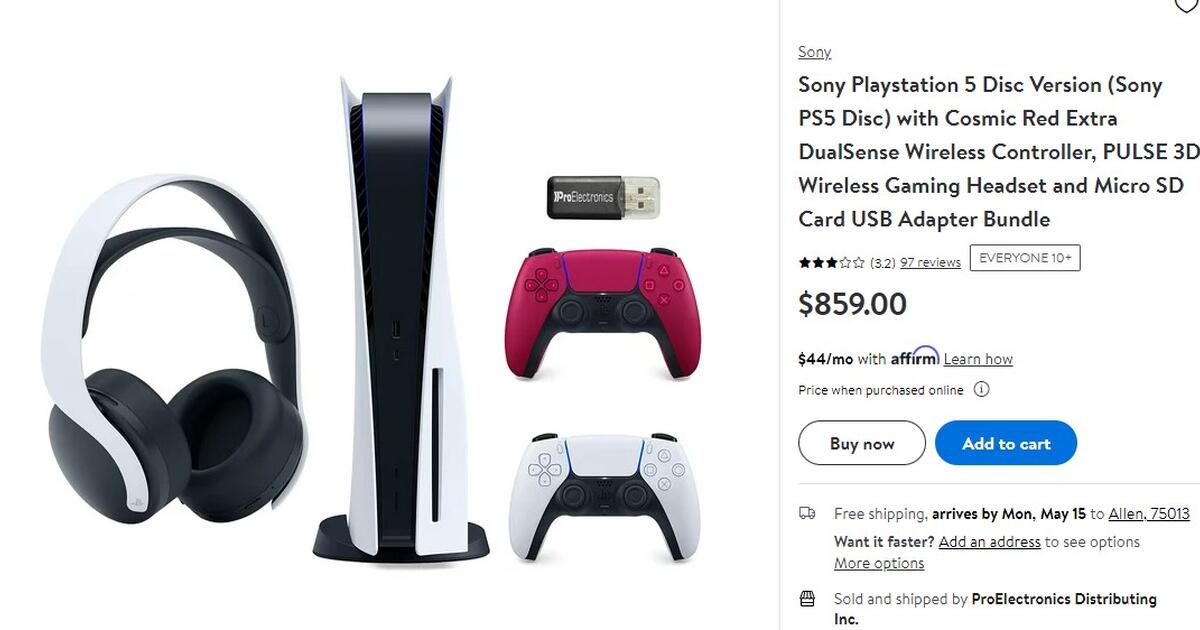Click the marketplace seller store icon
1200x630 pixels.
[808, 598]
